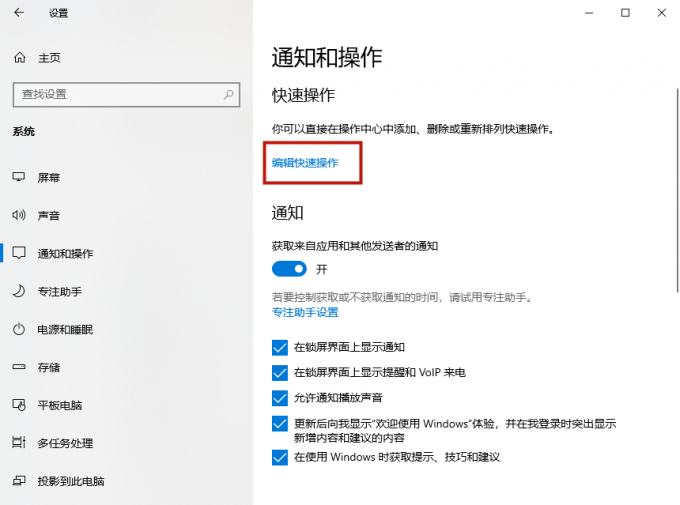Uncheck 更新后向我显示欢迎使用 Windows 体验
Viewport: 680px width, 505px height.
click(x=280, y=423)
